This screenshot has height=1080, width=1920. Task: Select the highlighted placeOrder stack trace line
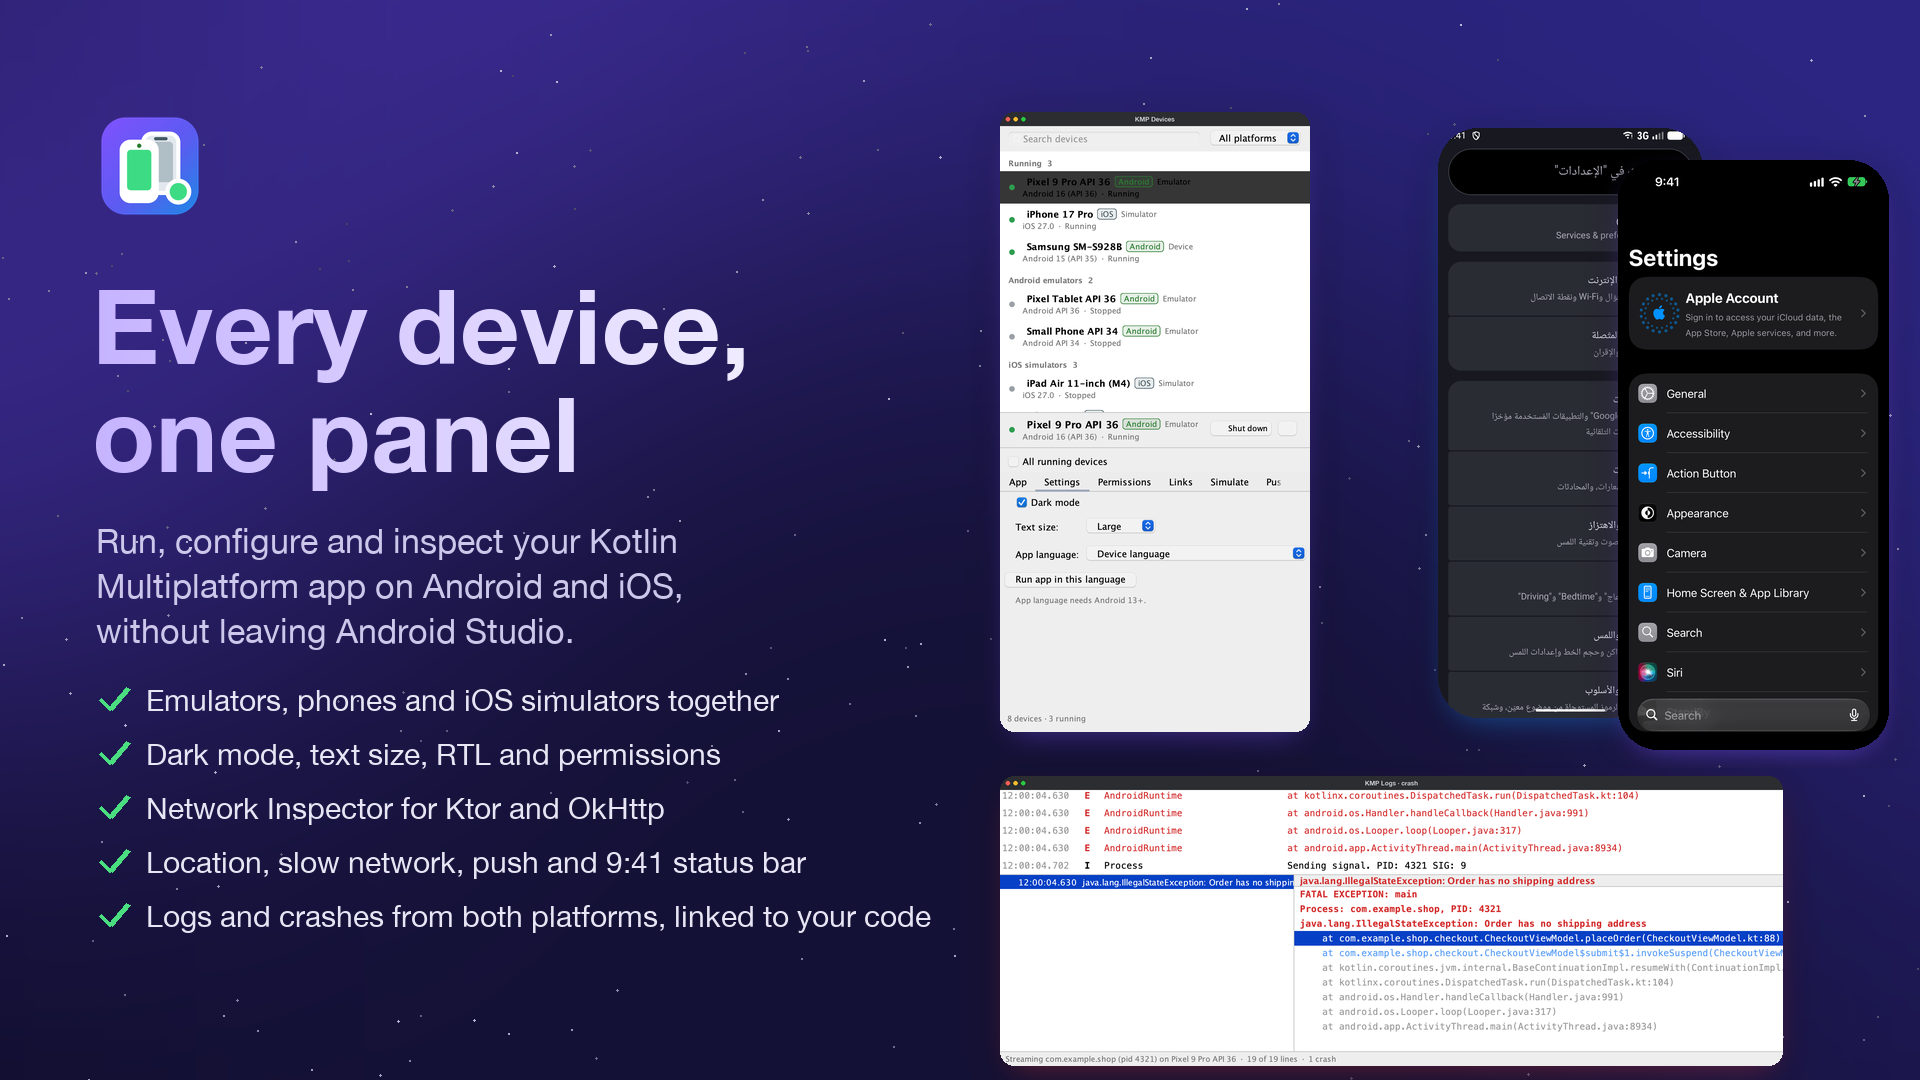pos(1538,939)
